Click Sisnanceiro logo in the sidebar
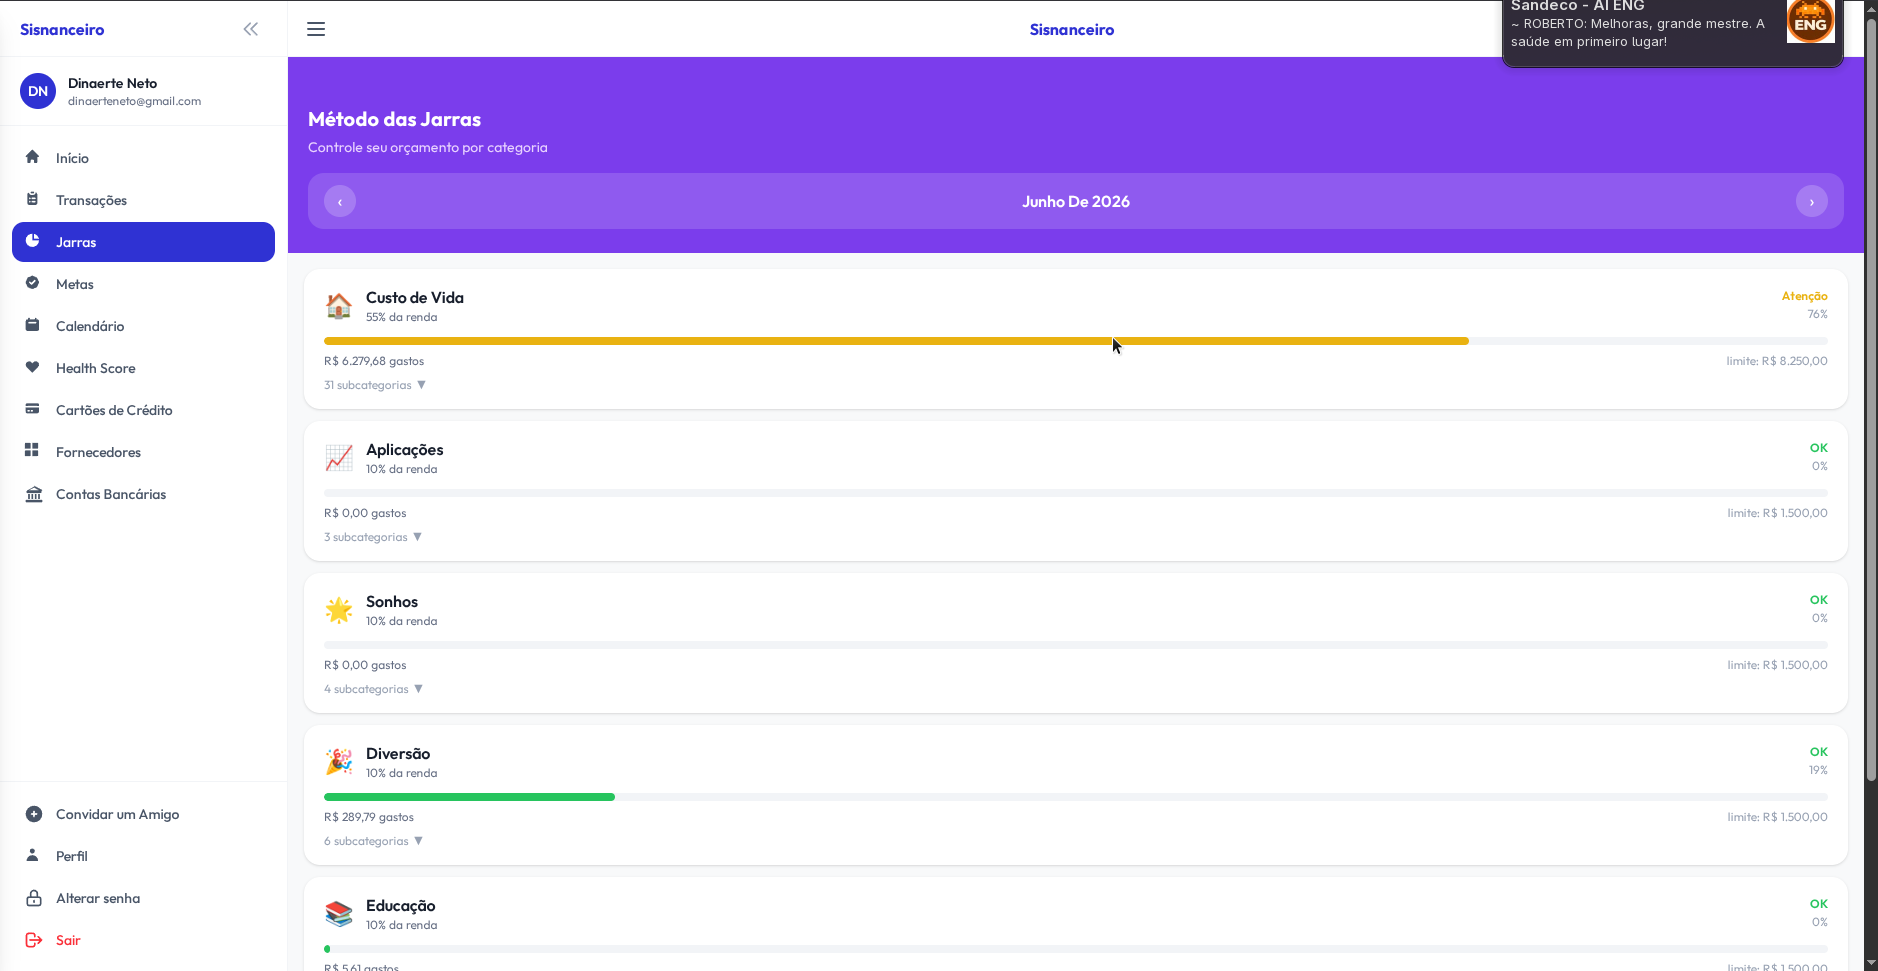 coord(62,29)
